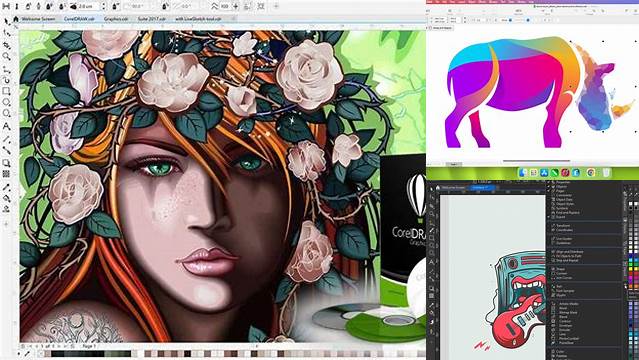Select the Connector tool in main toolbox
639x360 pixels.
[7, 151]
